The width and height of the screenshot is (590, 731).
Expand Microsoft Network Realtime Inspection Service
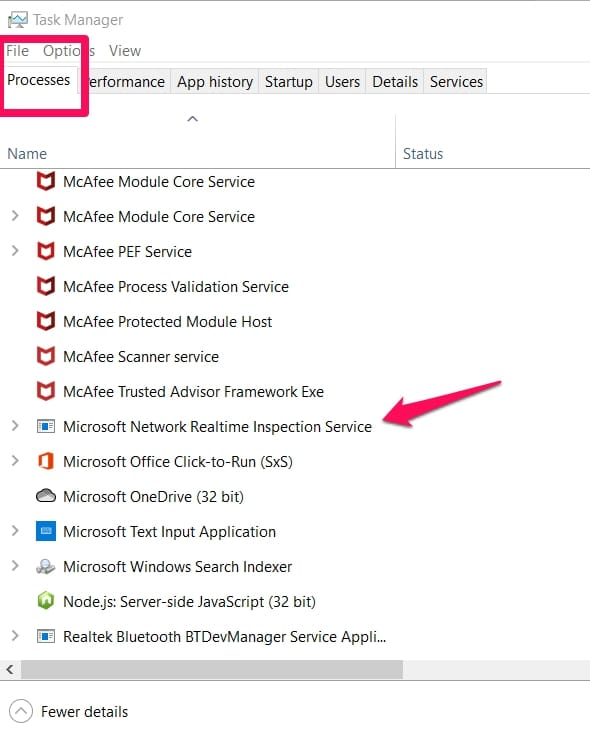coord(15,426)
